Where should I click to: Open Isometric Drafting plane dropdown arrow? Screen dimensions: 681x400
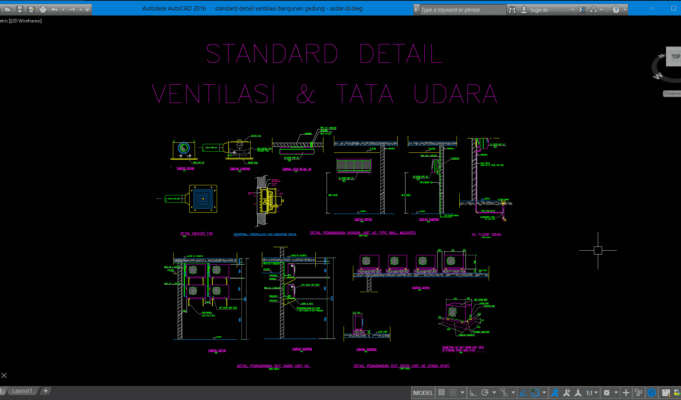click(x=513, y=393)
